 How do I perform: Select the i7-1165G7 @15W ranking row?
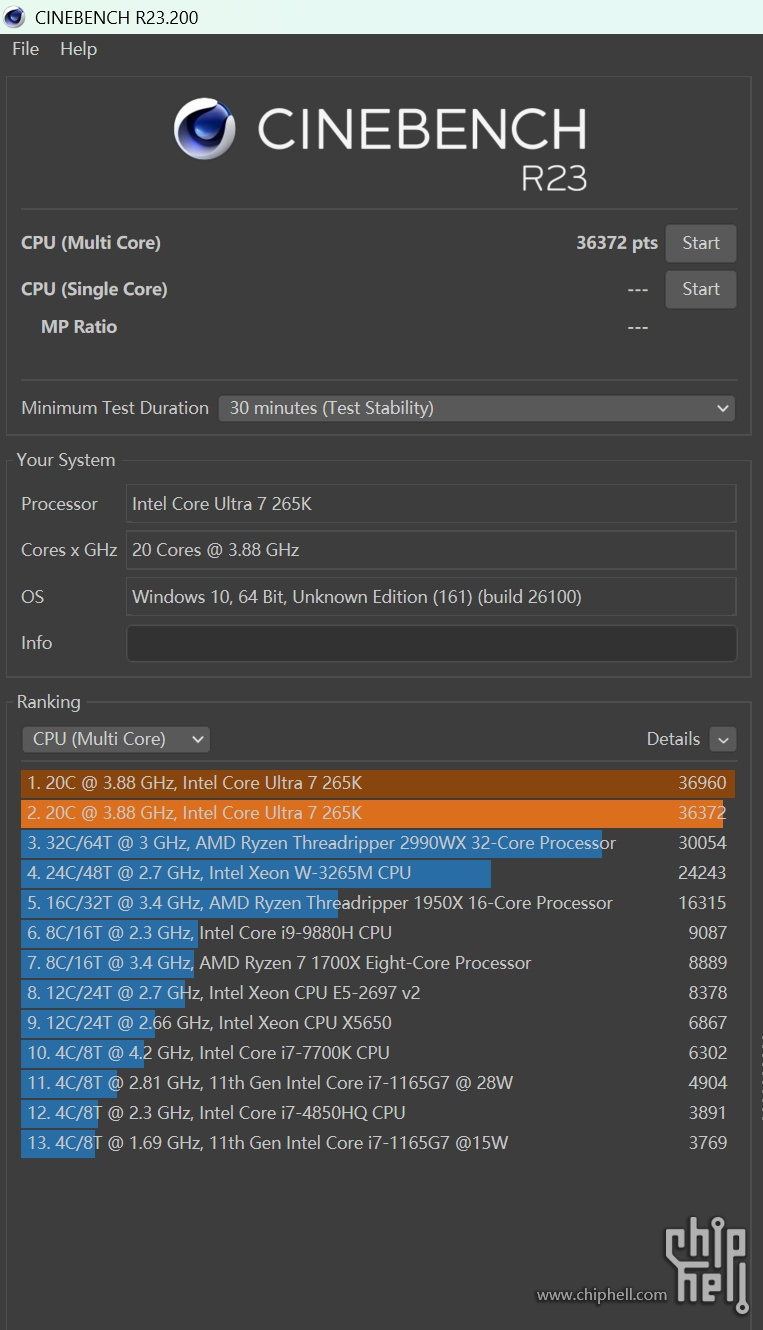pos(378,1143)
